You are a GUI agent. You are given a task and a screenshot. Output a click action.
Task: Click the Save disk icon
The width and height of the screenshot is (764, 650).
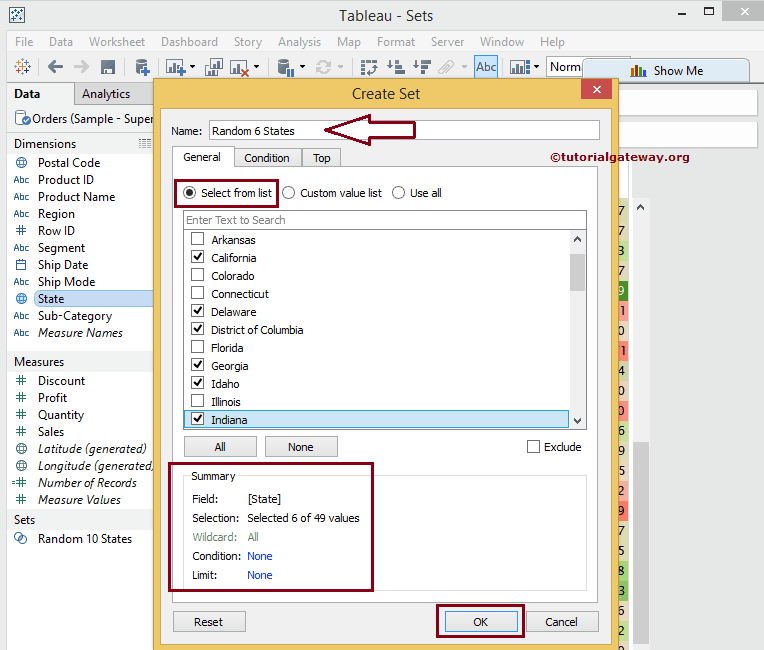tap(108, 67)
